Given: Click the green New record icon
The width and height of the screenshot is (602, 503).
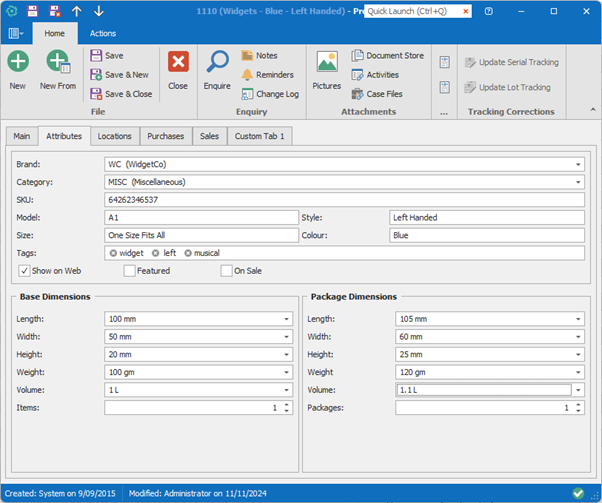Looking at the screenshot, I should (18, 63).
